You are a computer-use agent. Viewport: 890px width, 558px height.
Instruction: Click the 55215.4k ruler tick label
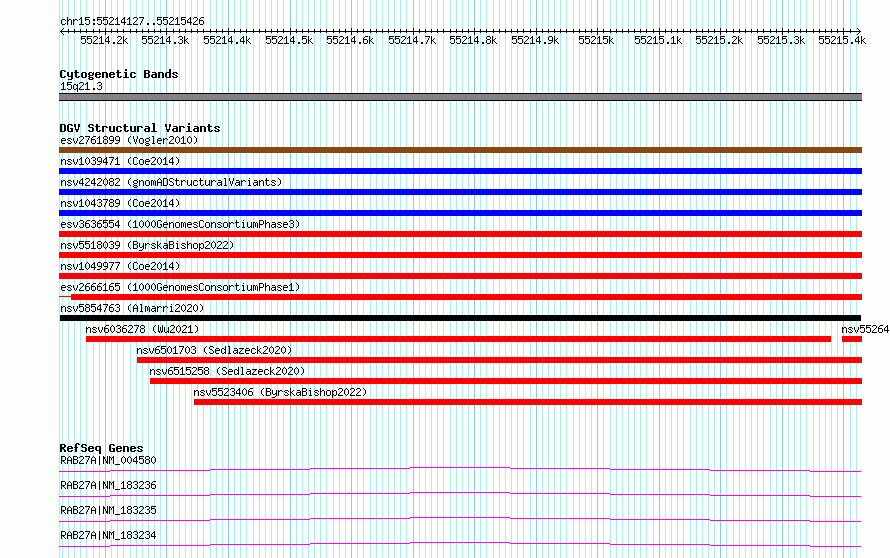[x=842, y=40]
